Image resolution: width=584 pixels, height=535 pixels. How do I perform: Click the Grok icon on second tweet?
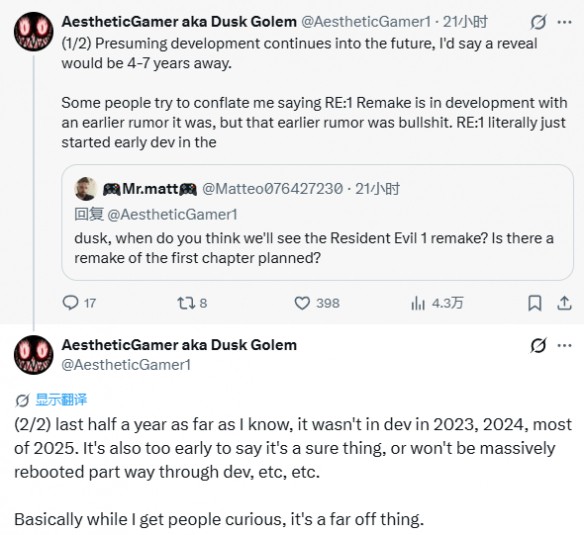point(539,345)
